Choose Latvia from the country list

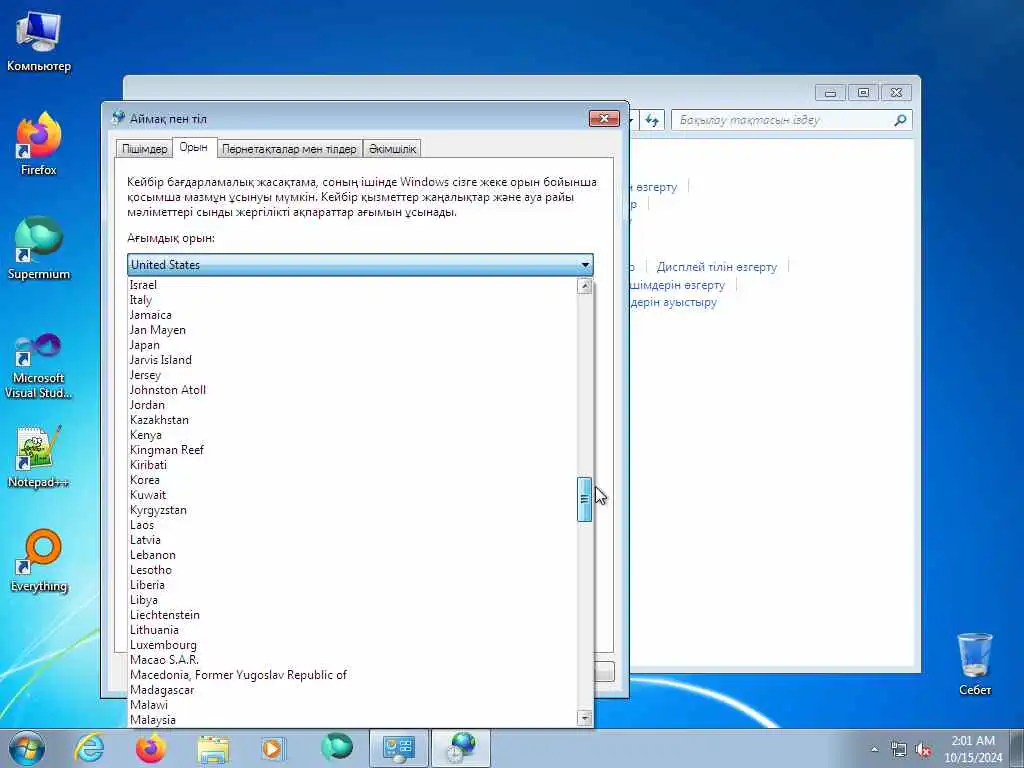(x=353, y=540)
